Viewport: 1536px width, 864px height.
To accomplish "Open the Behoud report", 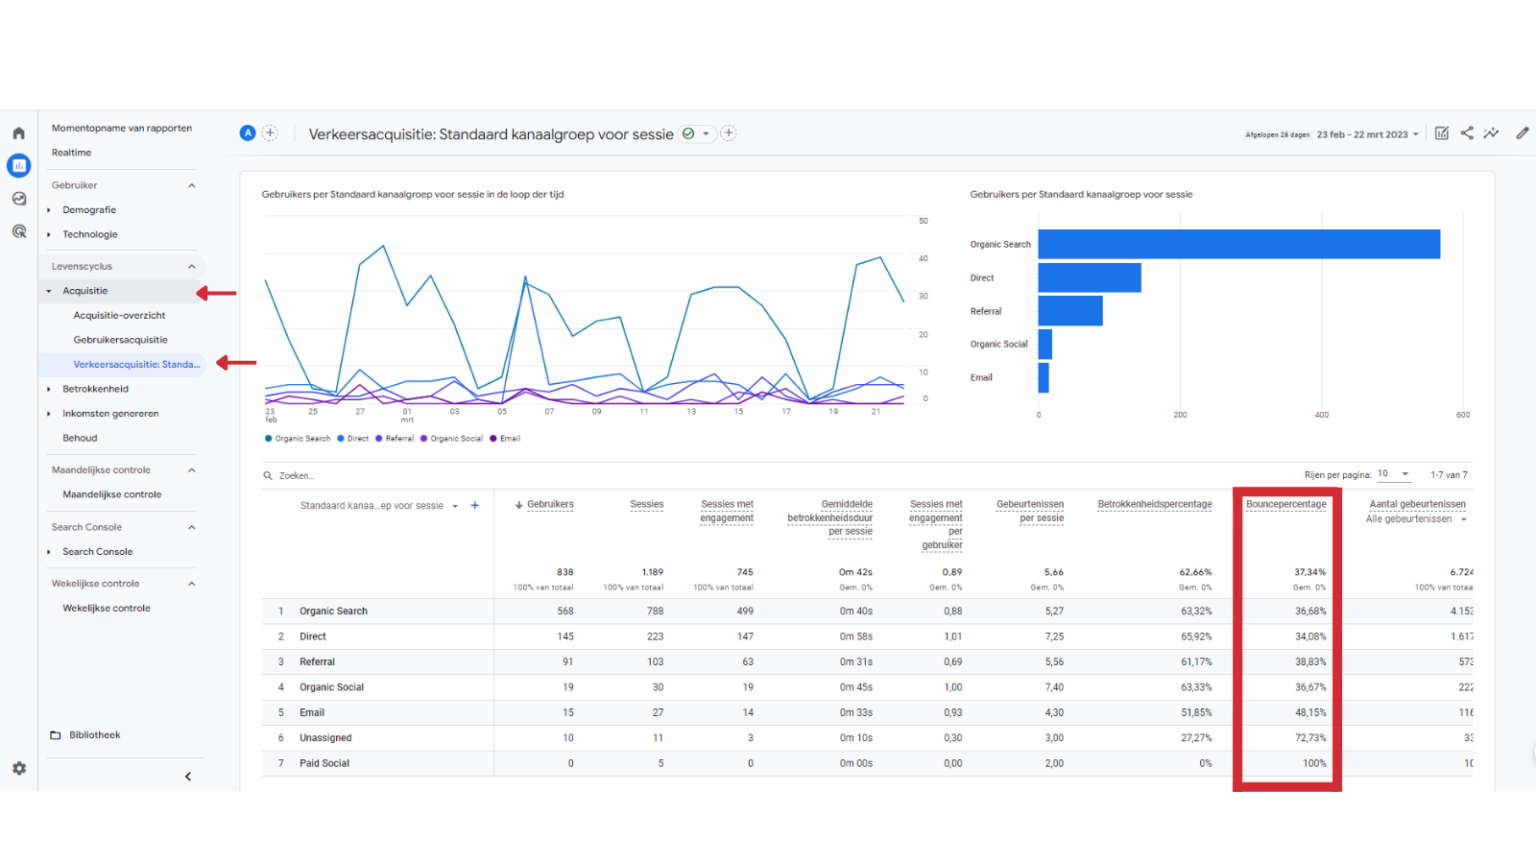I will (80, 438).
